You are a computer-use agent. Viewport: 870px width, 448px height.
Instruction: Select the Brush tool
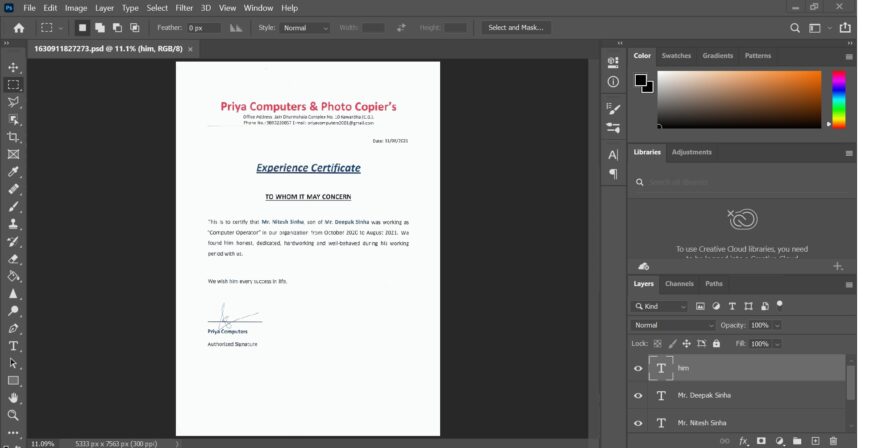point(13,207)
